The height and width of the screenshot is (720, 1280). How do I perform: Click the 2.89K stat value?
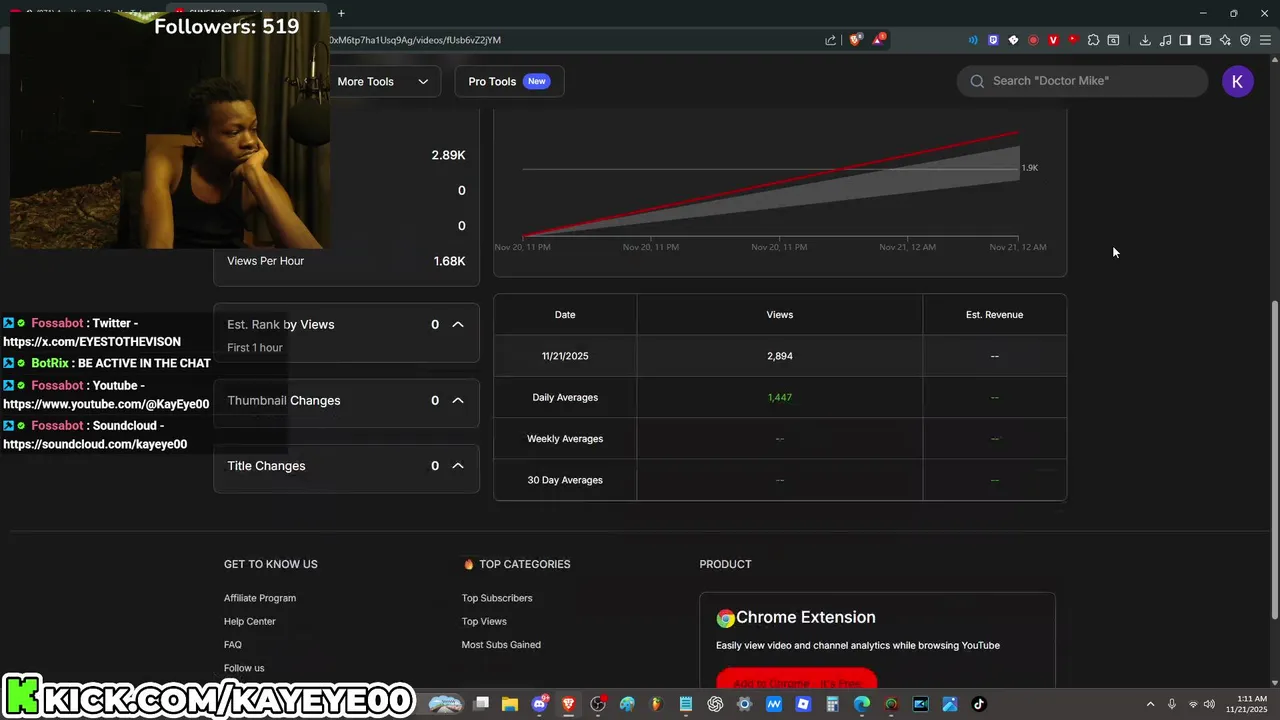(448, 155)
